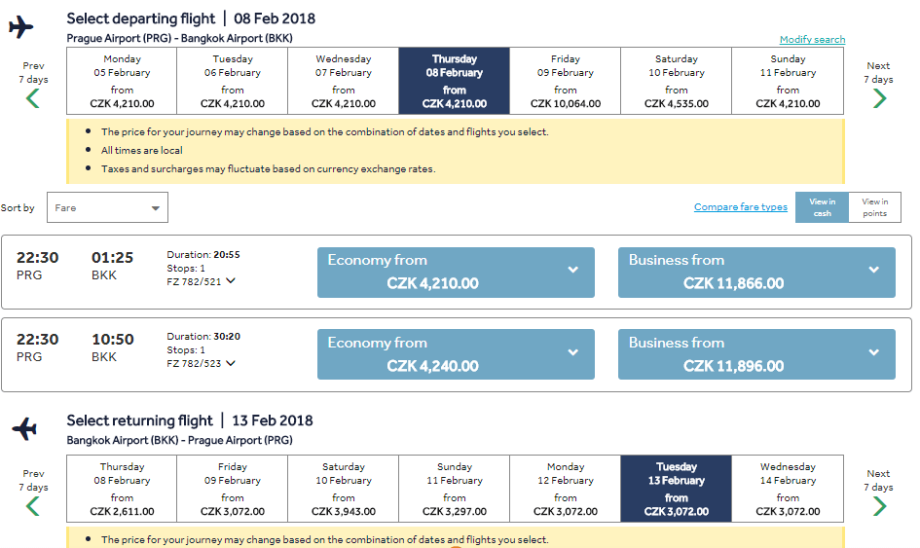Open the Modify search link

[x=812, y=40]
